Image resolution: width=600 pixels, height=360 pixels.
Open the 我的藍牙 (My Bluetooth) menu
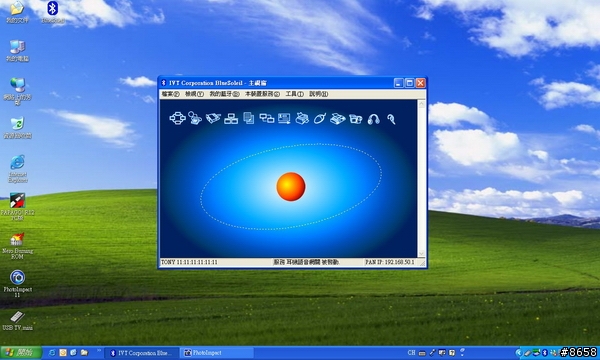[x=224, y=94]
